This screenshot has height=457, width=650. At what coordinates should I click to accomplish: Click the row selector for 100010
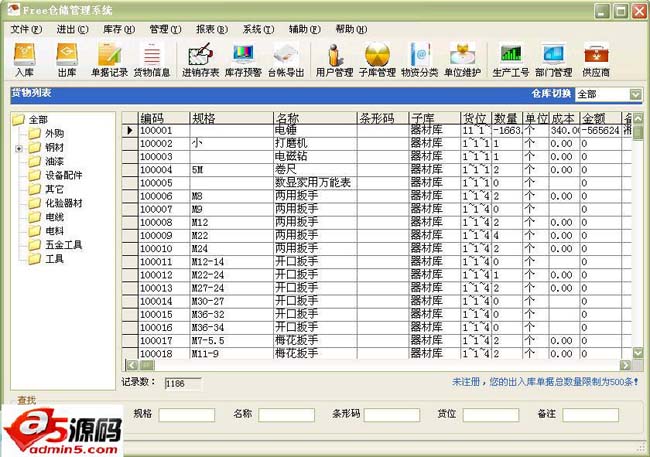(130, 249)
